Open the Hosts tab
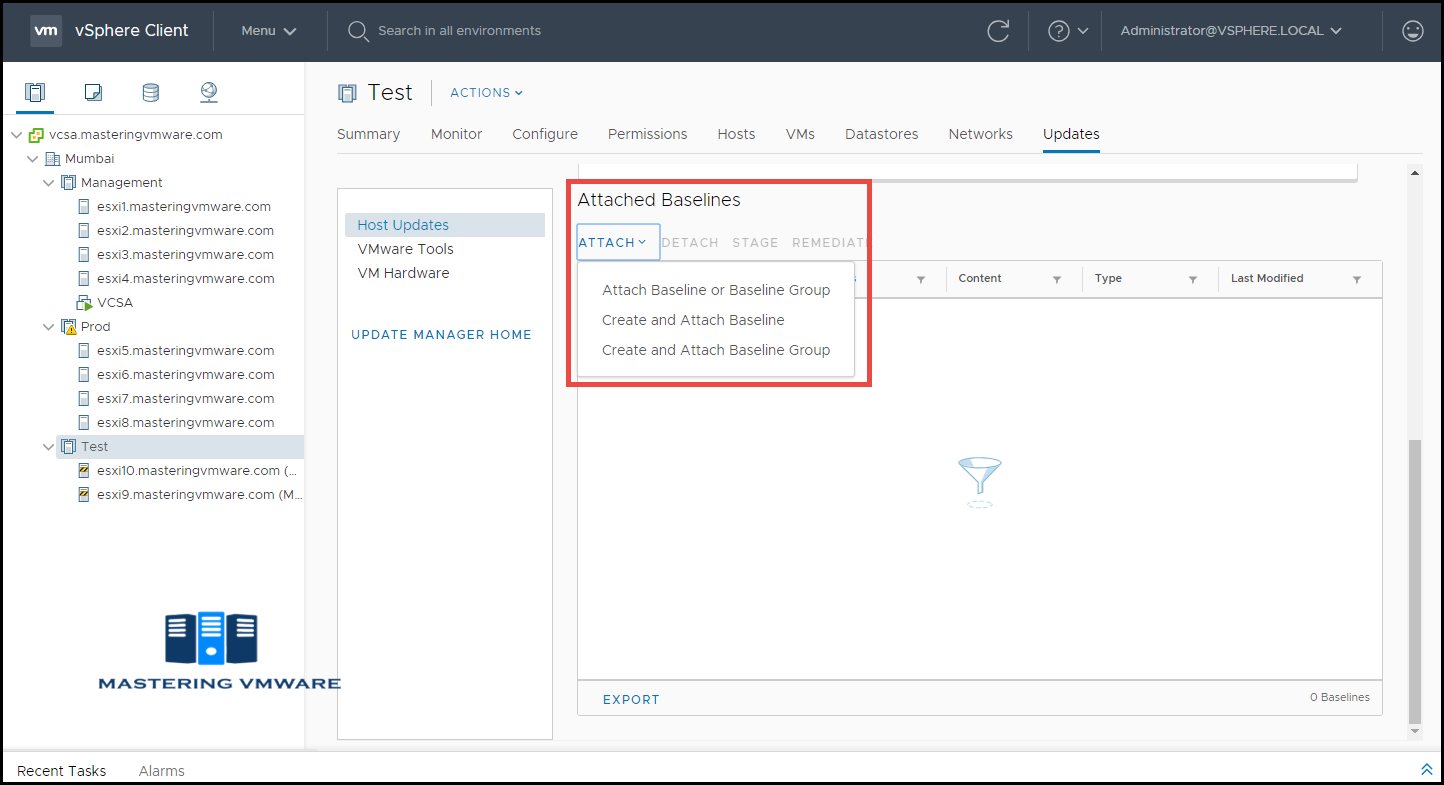 click(736, 134)
